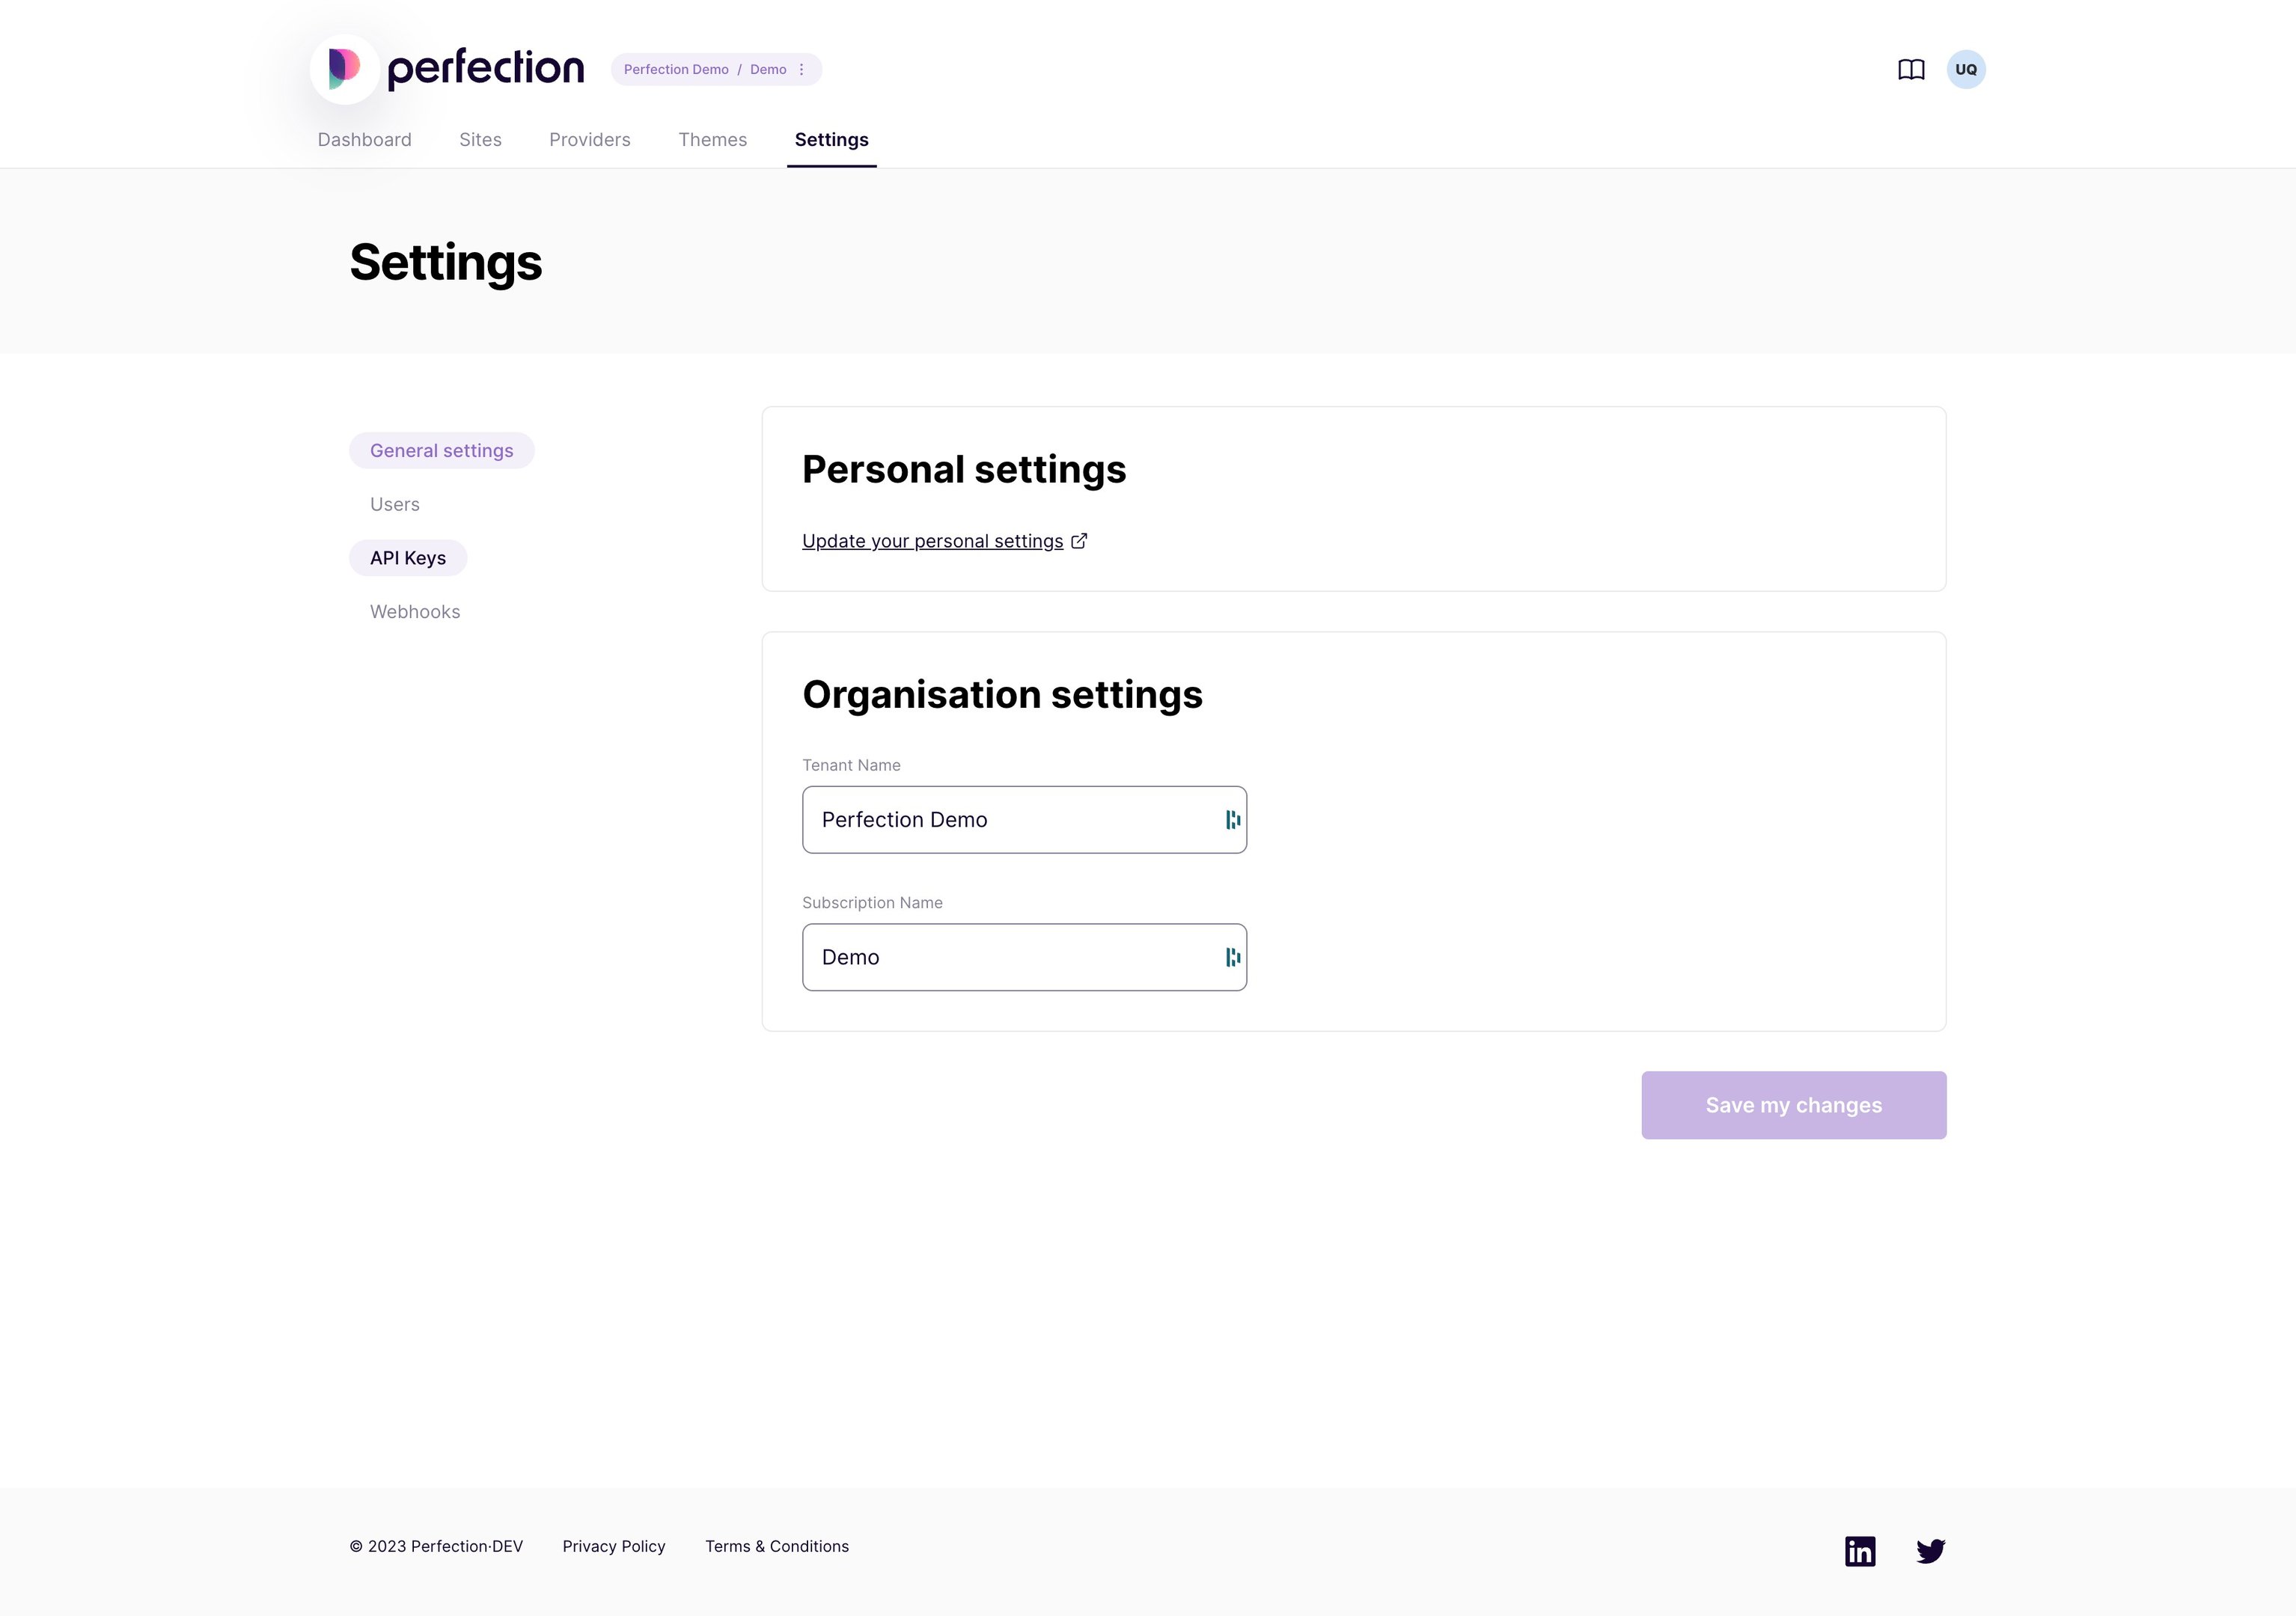The height and width of the screenshot is (1616, 2296).
Task: Expand the tenant switcher three-dot menu
Action: point(801,70)
